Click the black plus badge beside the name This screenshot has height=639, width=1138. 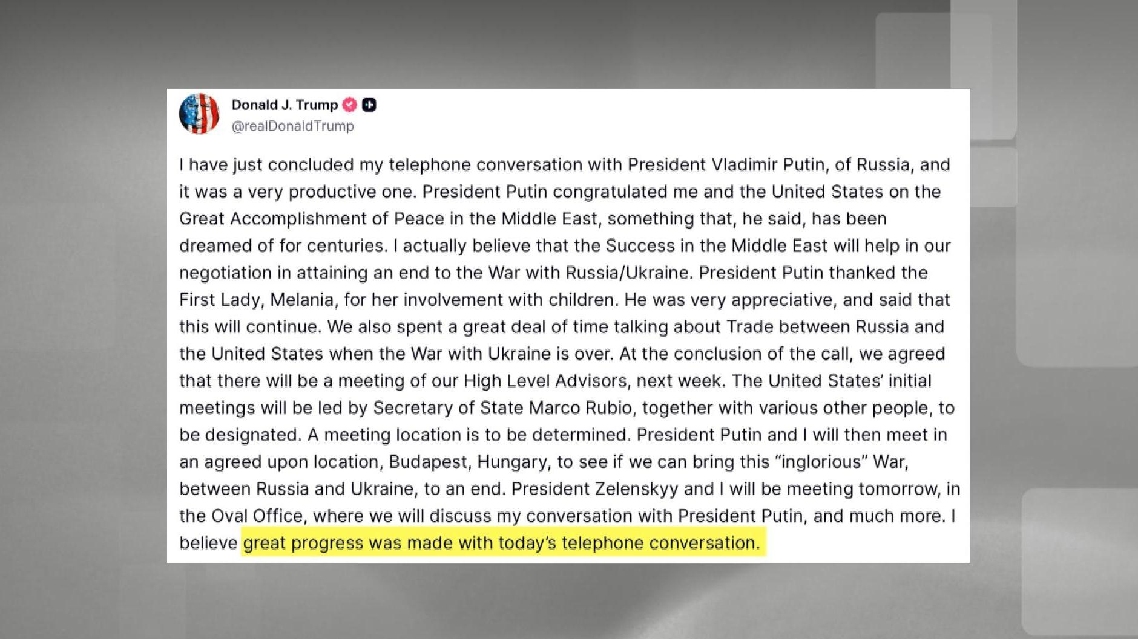[x=369, y=105]
